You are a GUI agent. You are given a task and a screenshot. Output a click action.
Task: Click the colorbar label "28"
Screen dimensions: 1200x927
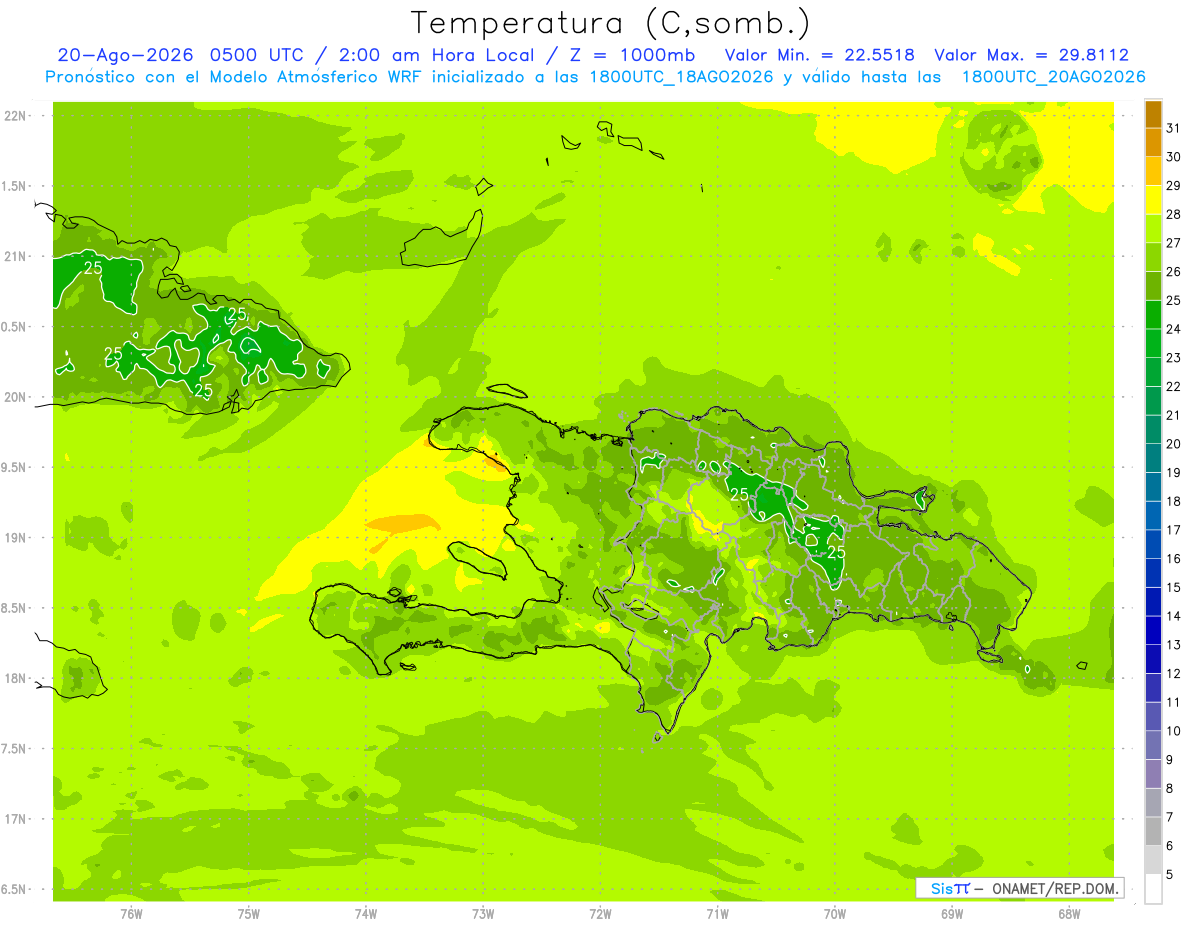click(x=1174, y=214)
